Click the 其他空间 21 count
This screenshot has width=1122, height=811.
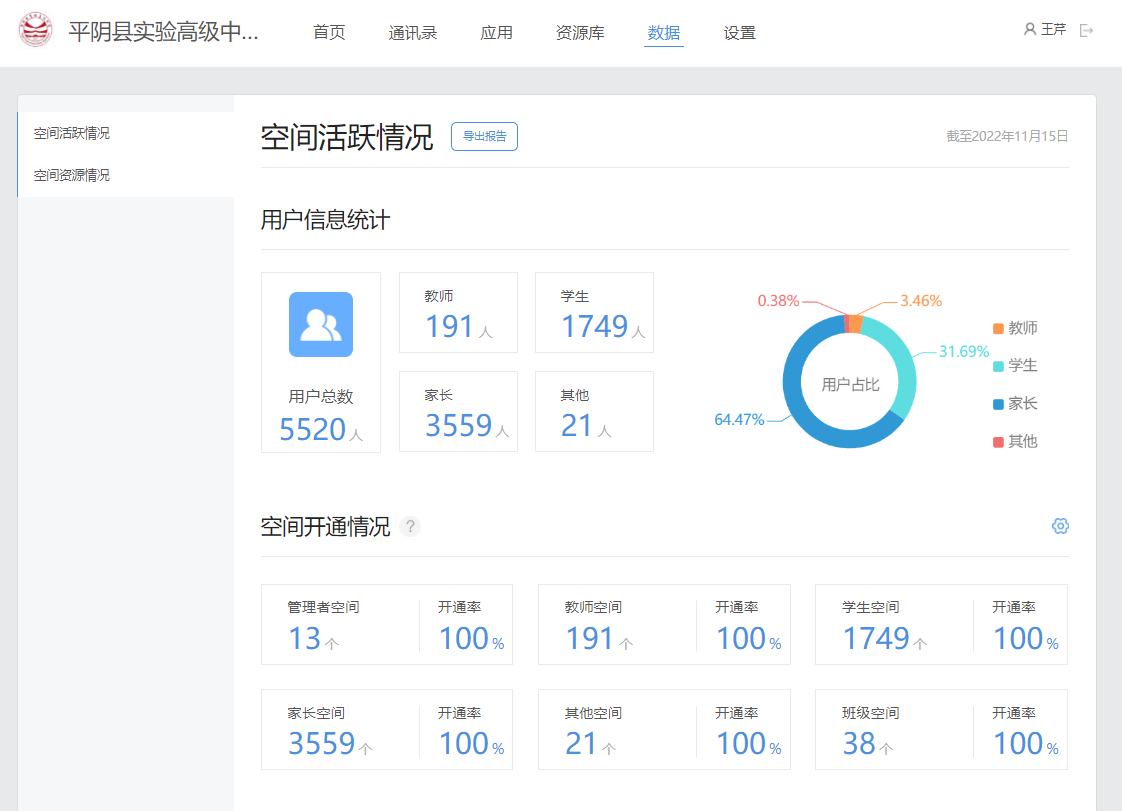pos(581,744)
